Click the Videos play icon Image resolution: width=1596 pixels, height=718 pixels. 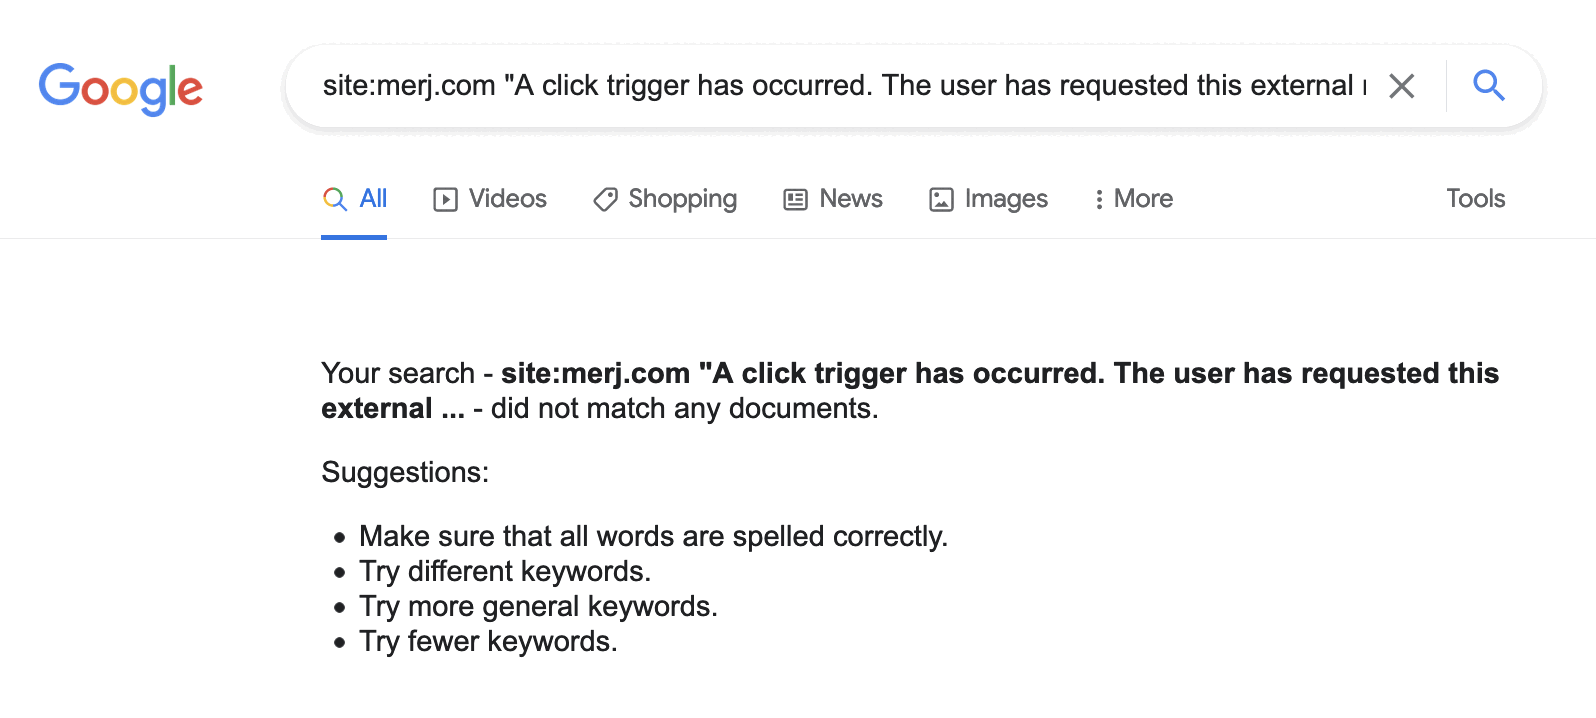[x=445, y=200]
